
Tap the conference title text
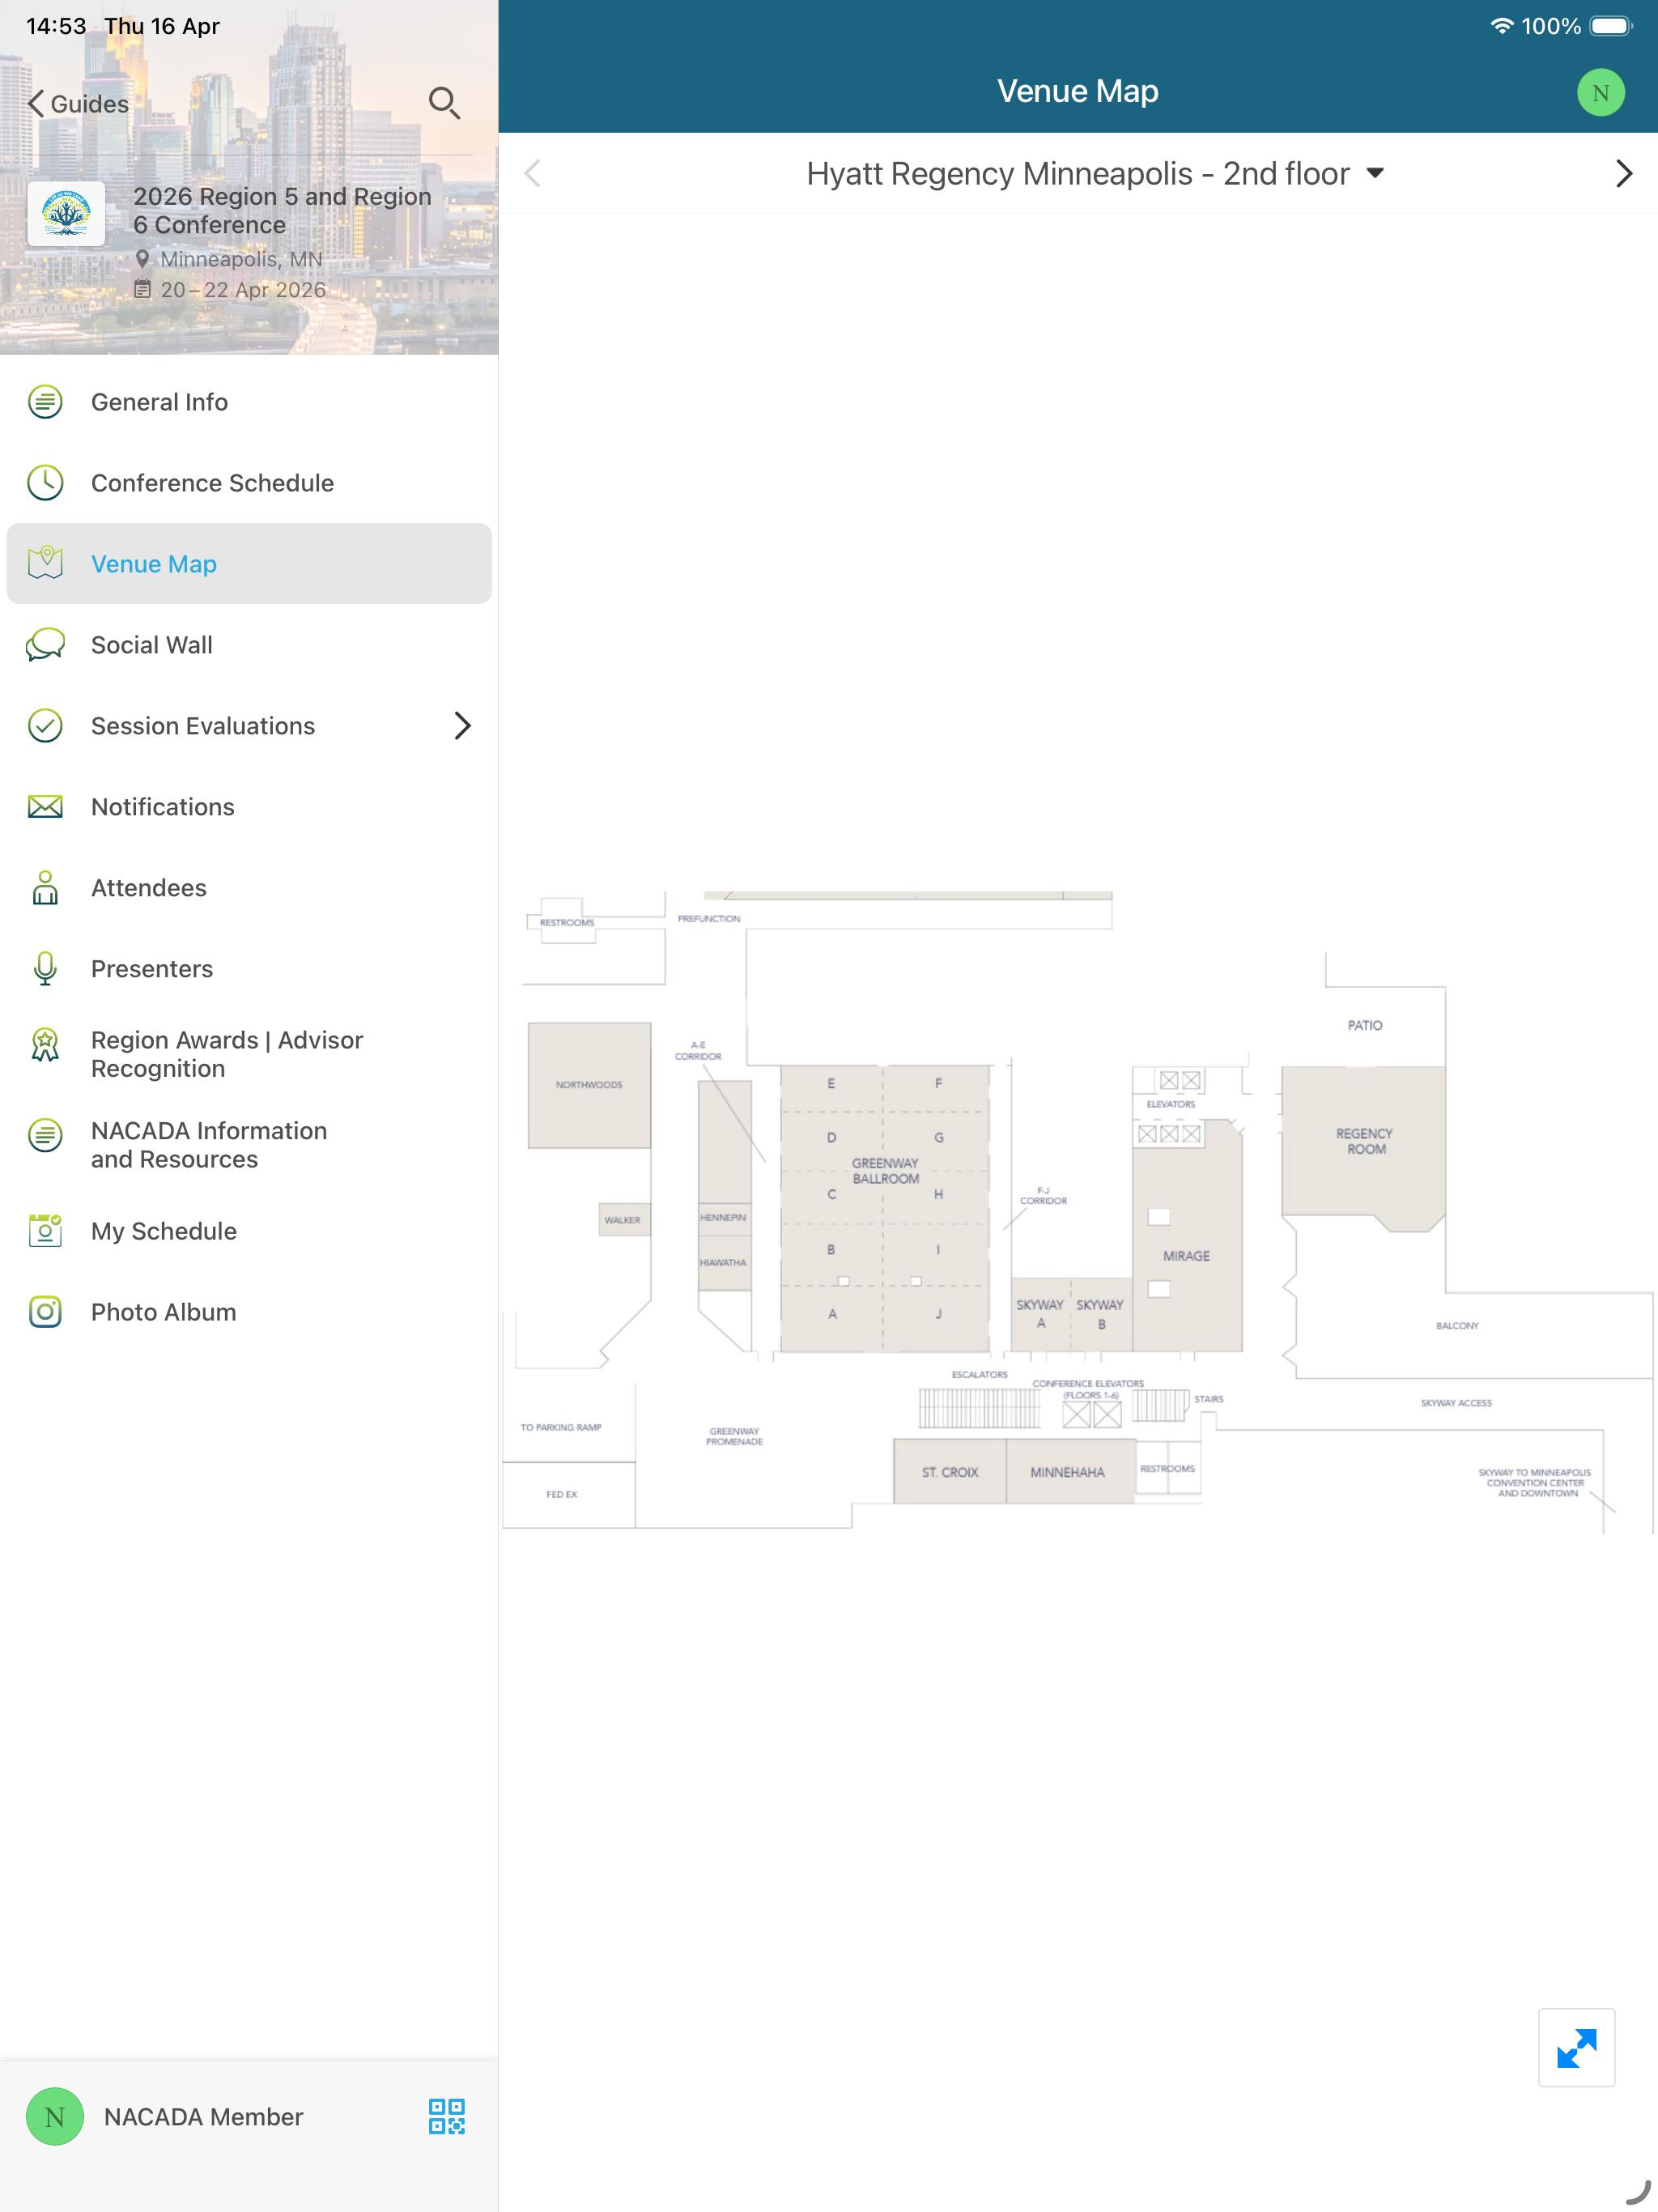(x=282, y=210)
